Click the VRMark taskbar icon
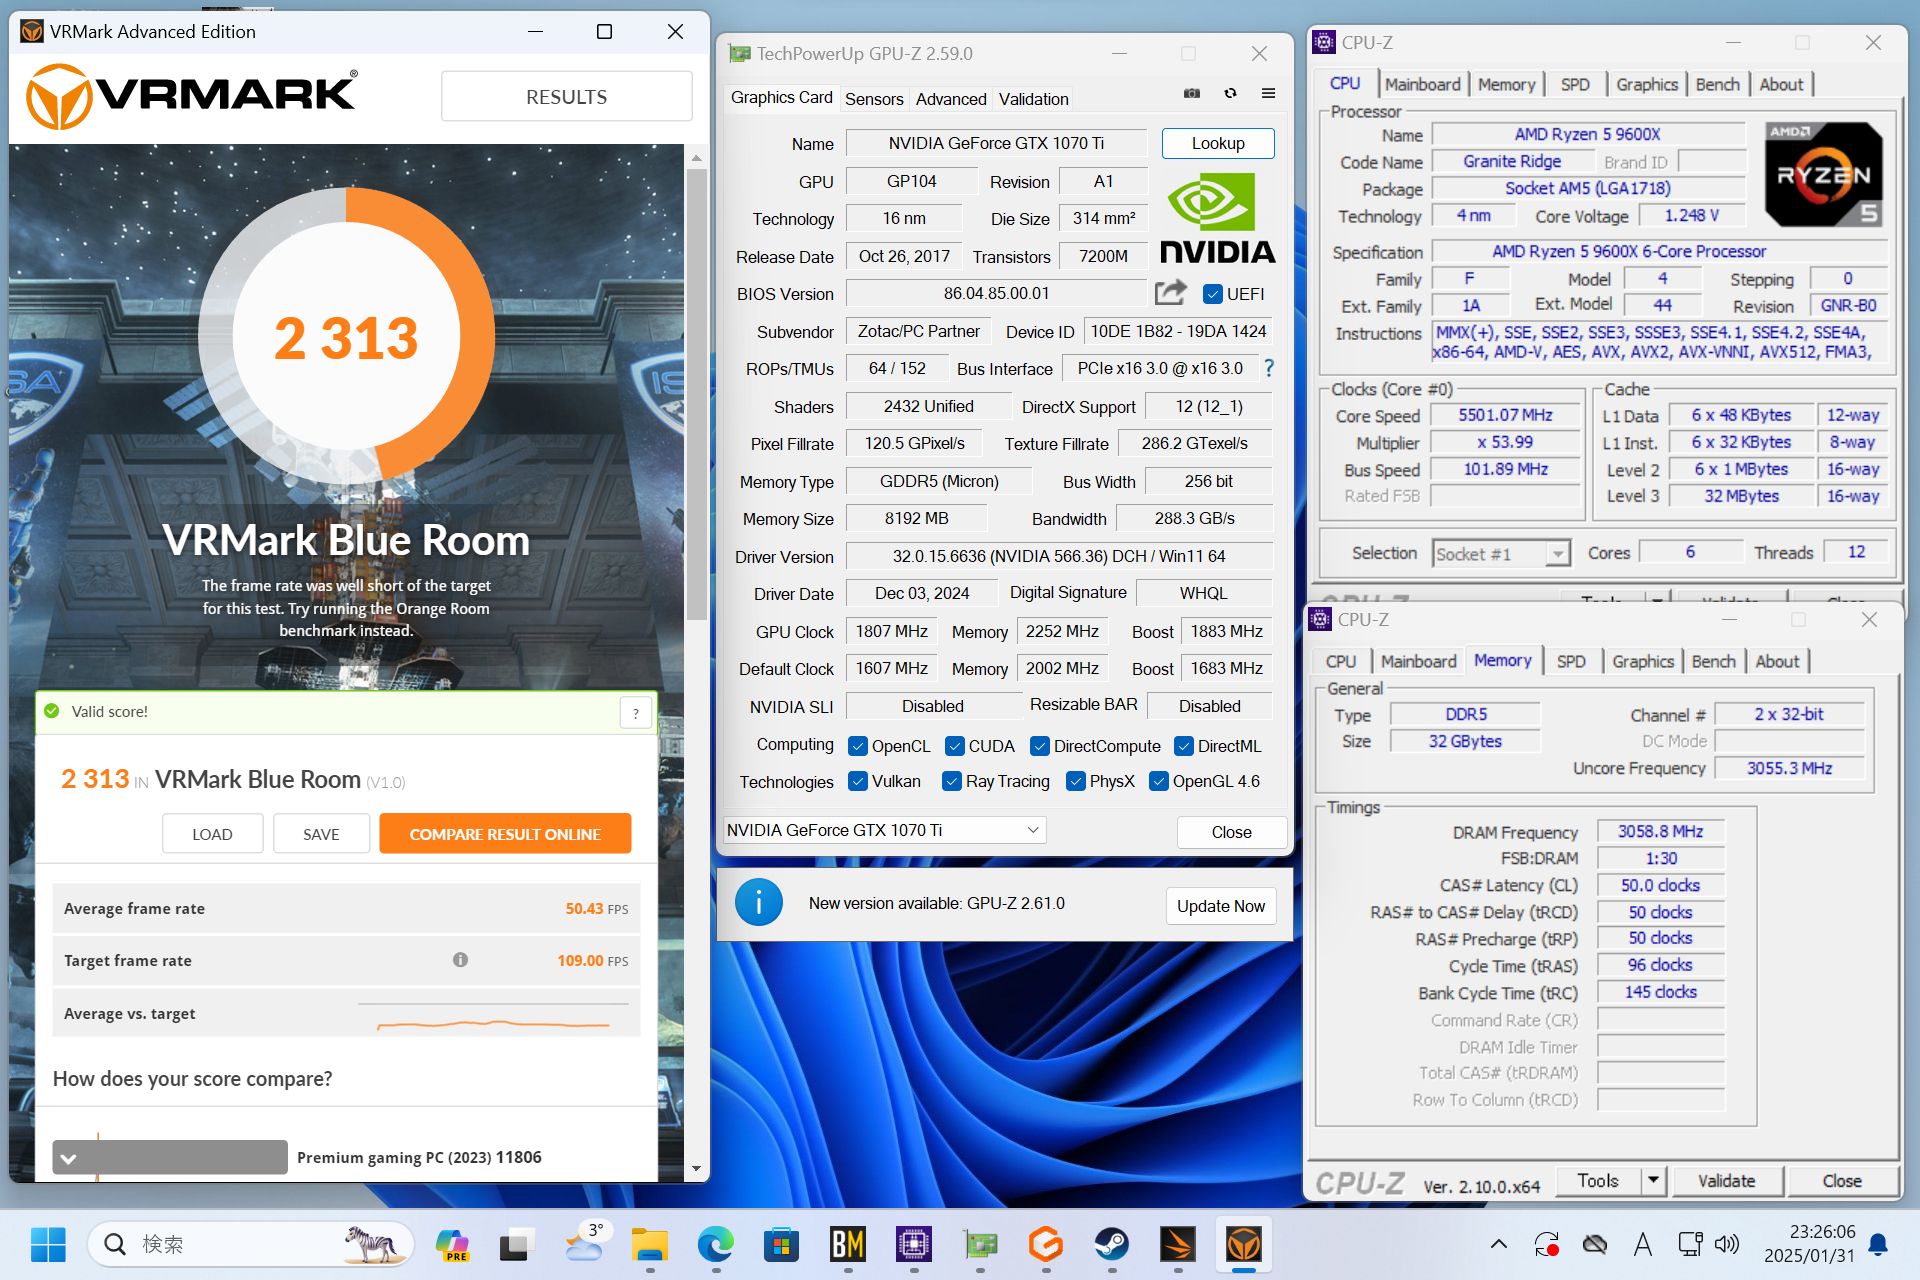 click(1243, 1245)
